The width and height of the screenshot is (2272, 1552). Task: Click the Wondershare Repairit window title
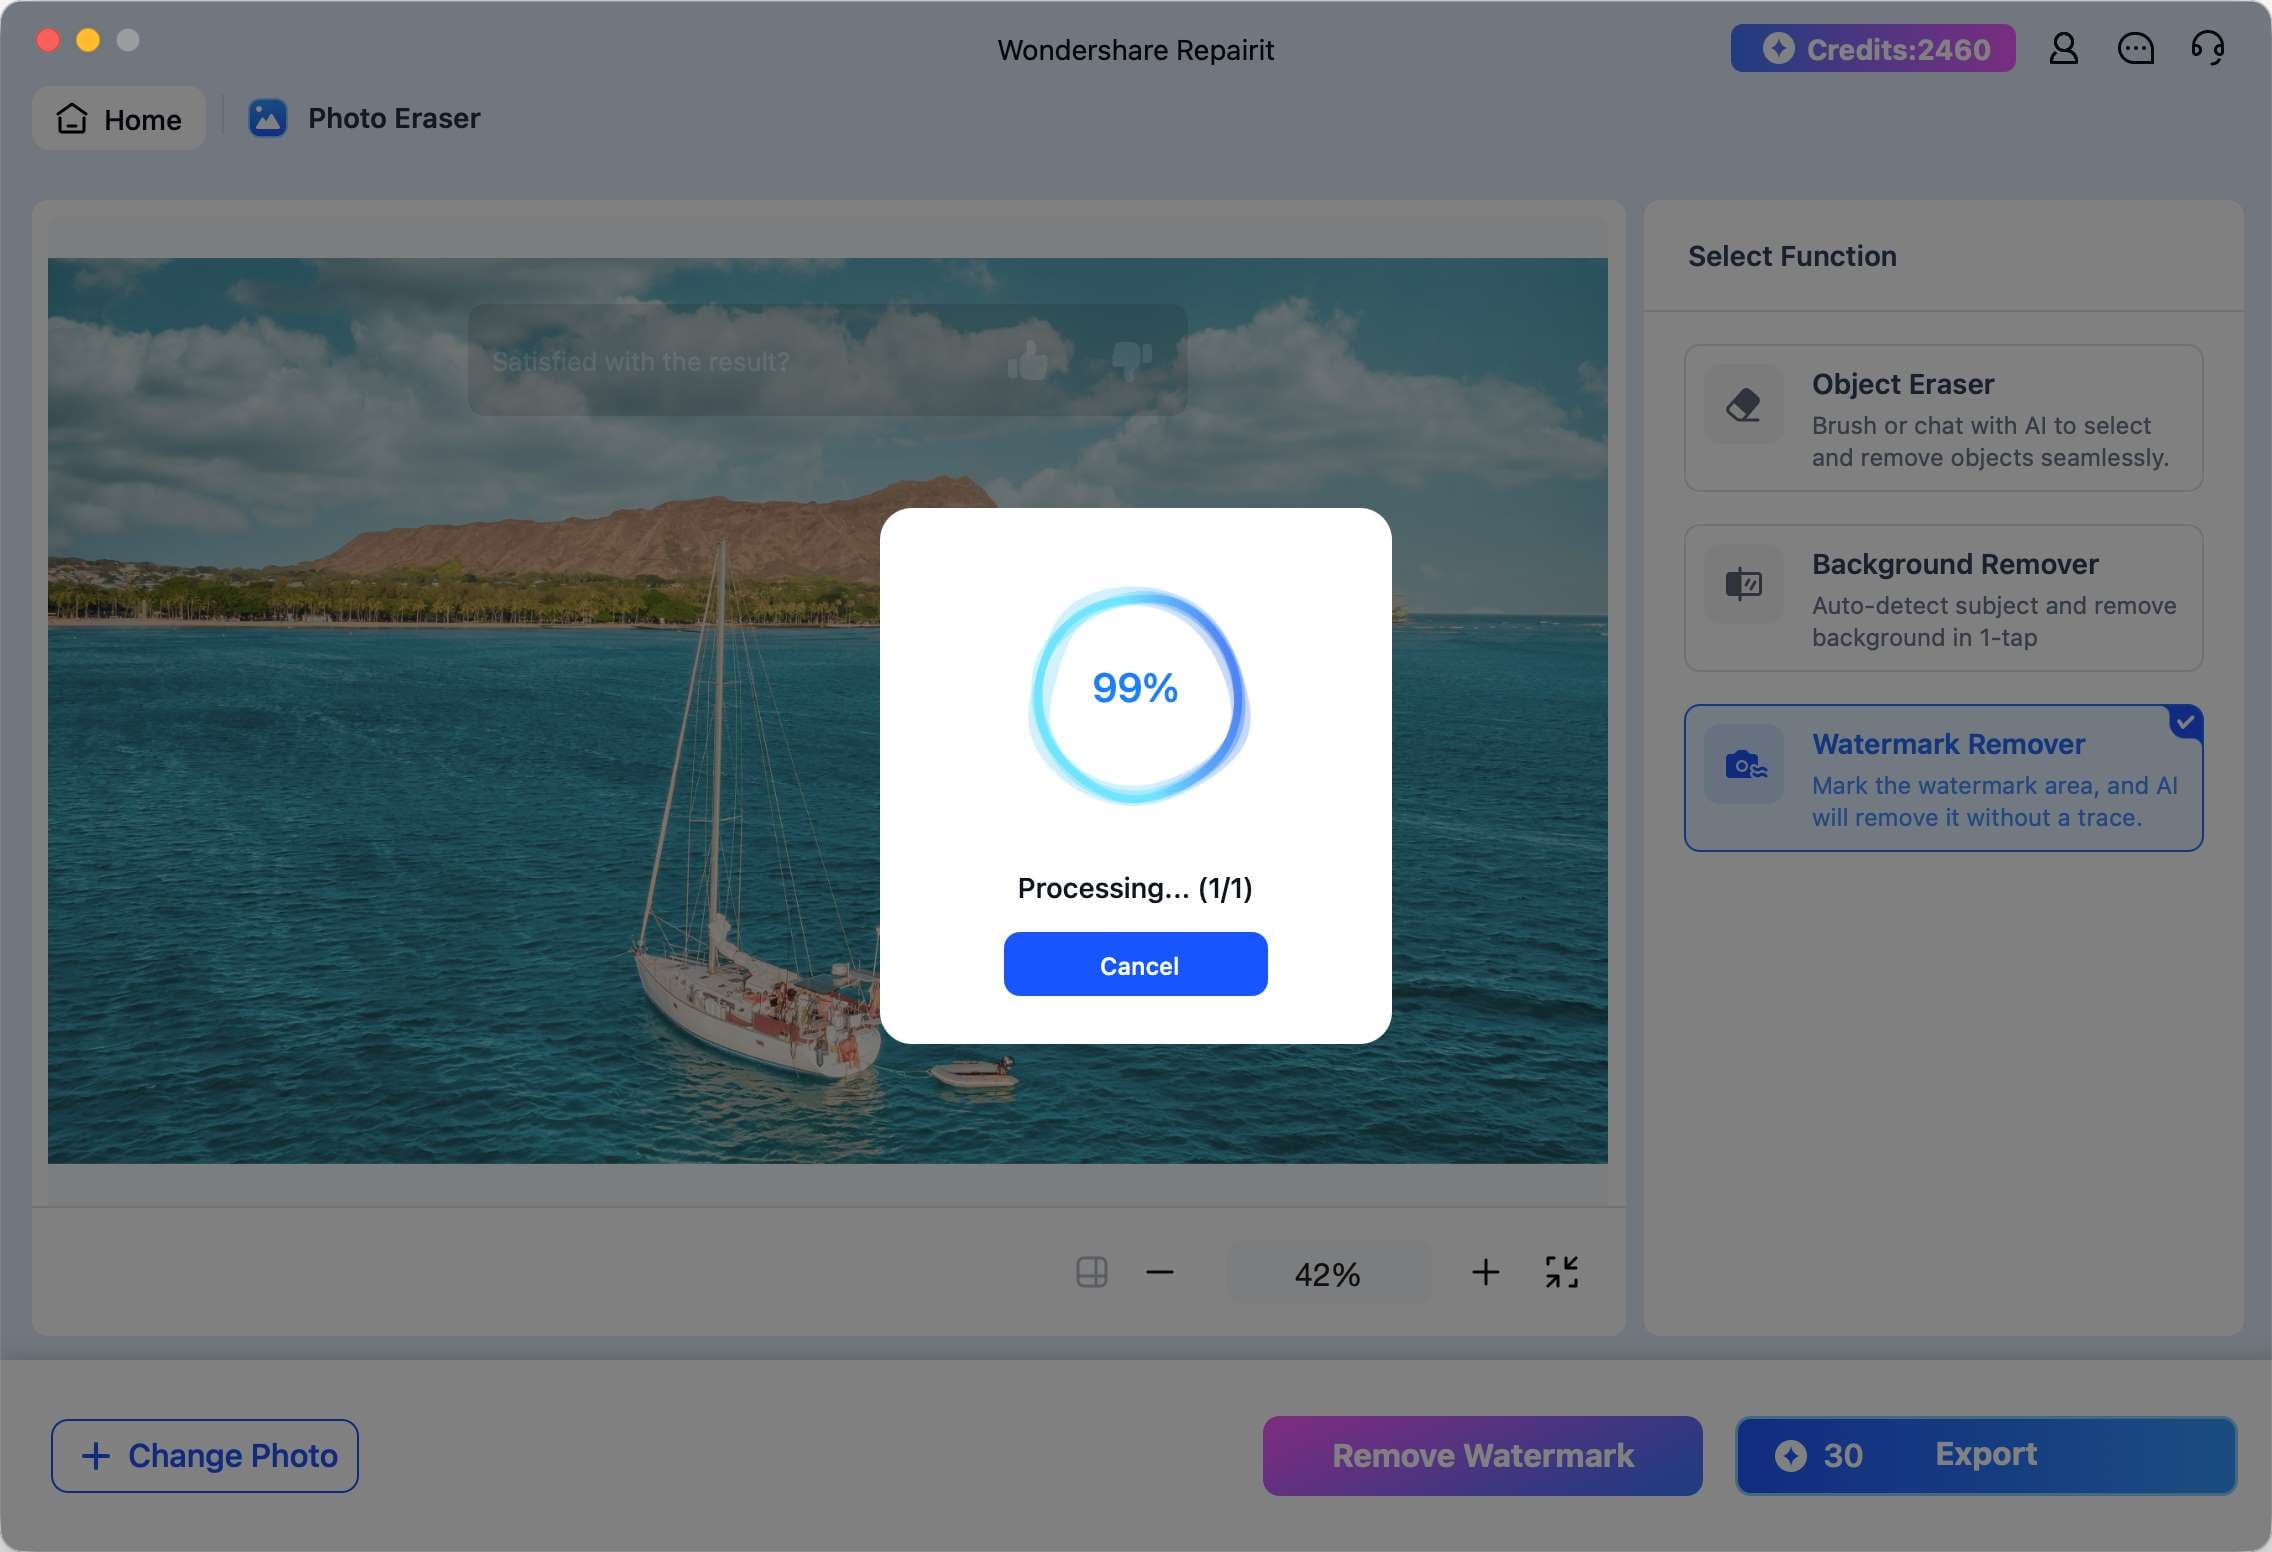pos(1135,50)
